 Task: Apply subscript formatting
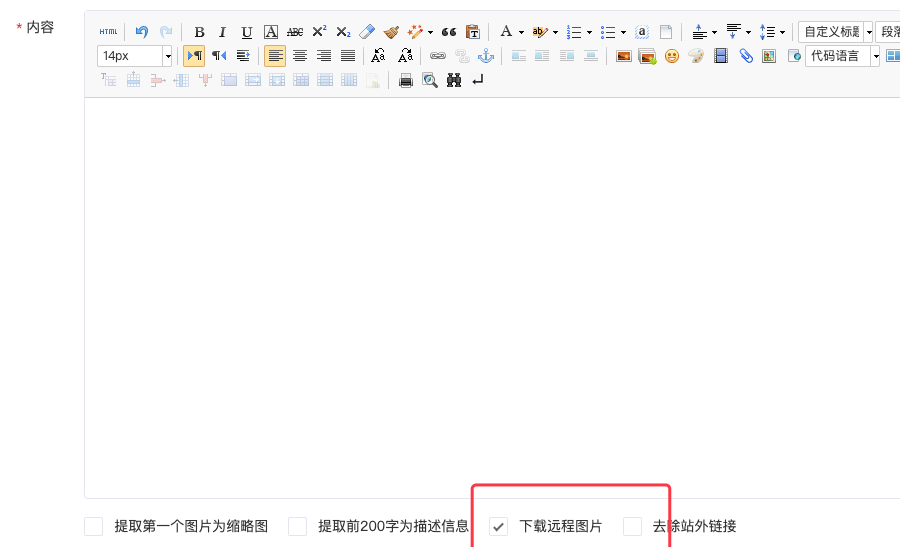pyautogui.click(x=343, y=32)
